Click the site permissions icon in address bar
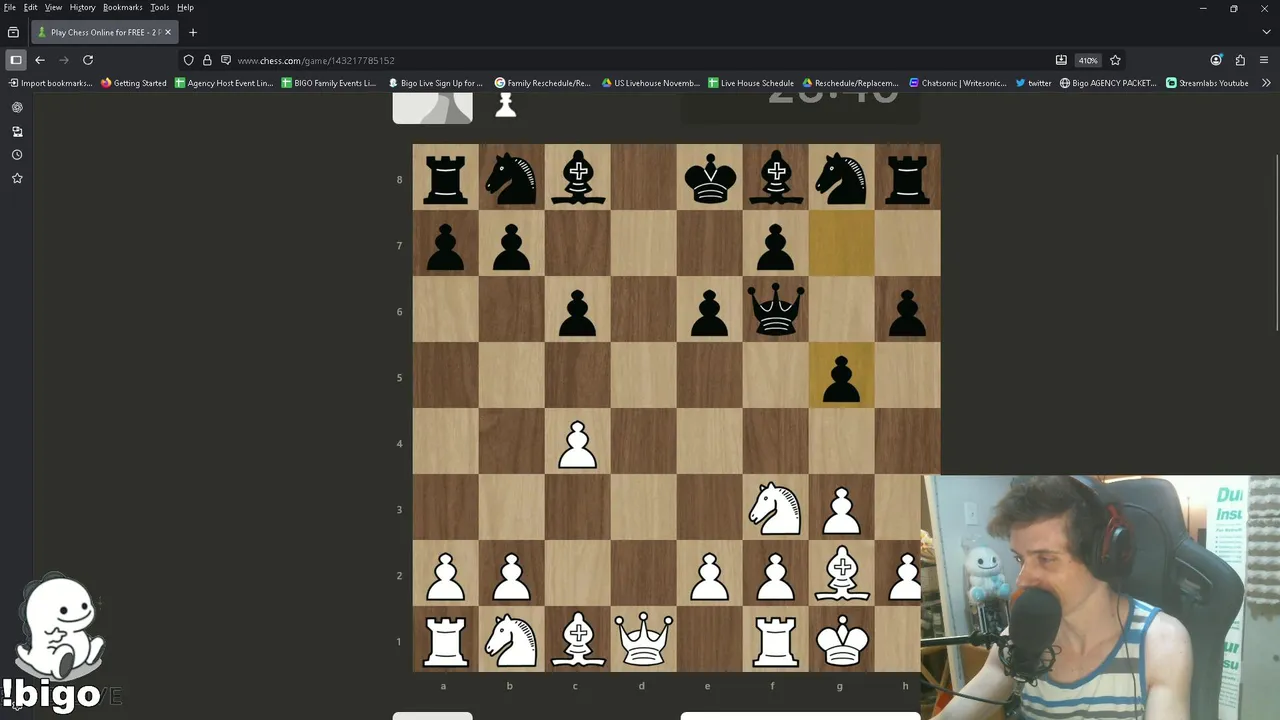1280x720 pixels. pyautogui.click(x=226, y=60)
